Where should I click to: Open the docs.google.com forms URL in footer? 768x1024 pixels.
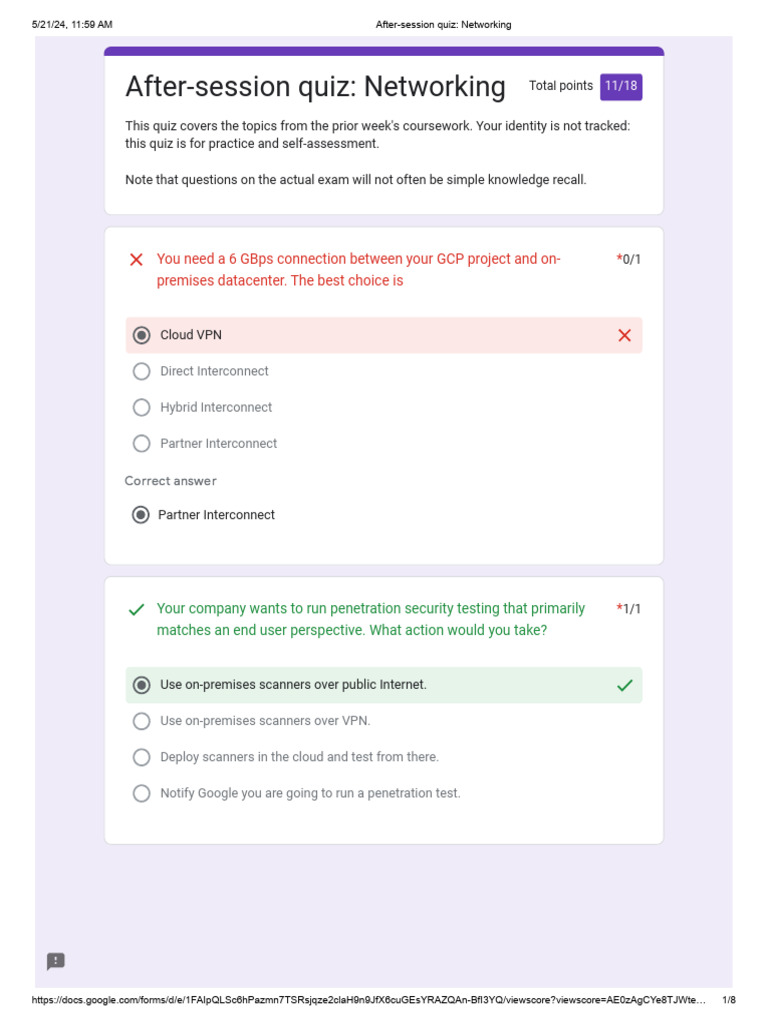[x=370, y=1000]
